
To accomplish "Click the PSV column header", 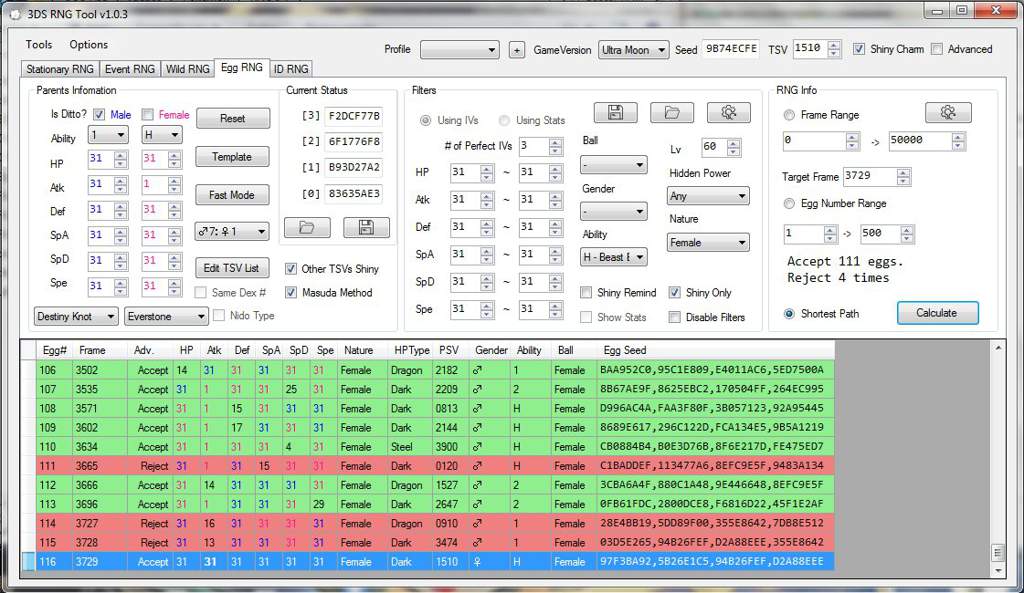I will coord(449,351).
